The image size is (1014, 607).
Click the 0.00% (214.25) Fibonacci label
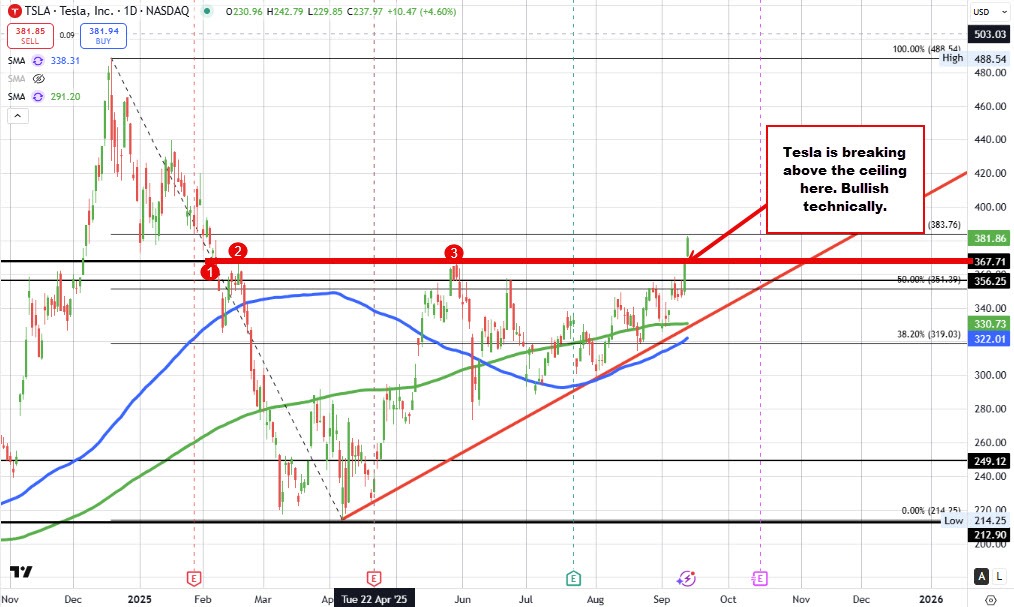[931, 511]
